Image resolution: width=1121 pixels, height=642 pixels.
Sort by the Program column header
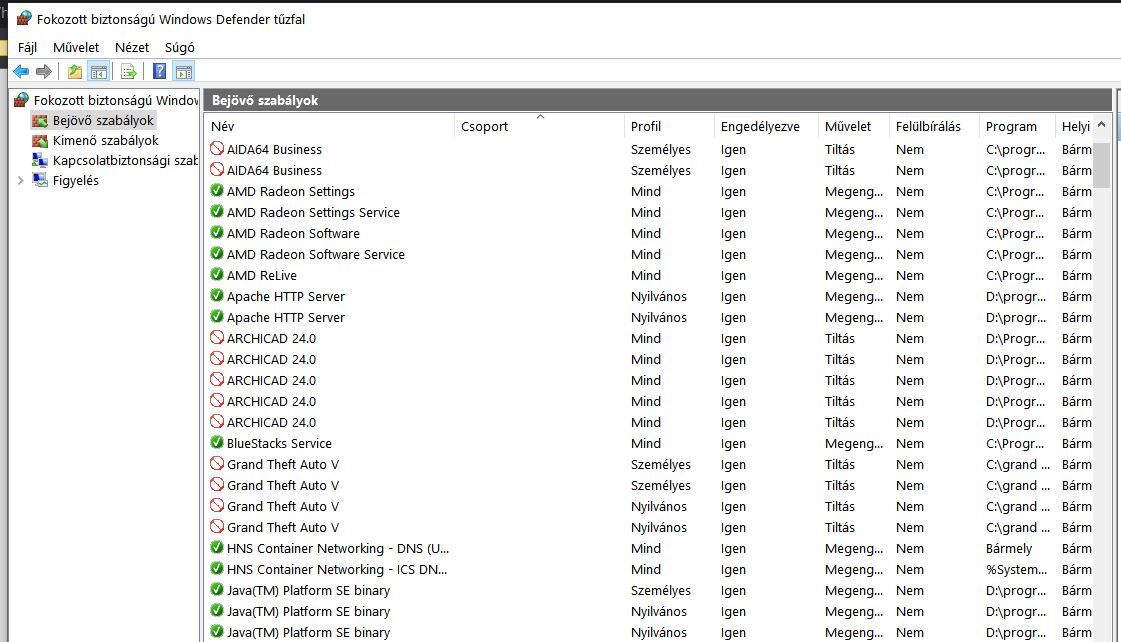(x=1017, y=127)
